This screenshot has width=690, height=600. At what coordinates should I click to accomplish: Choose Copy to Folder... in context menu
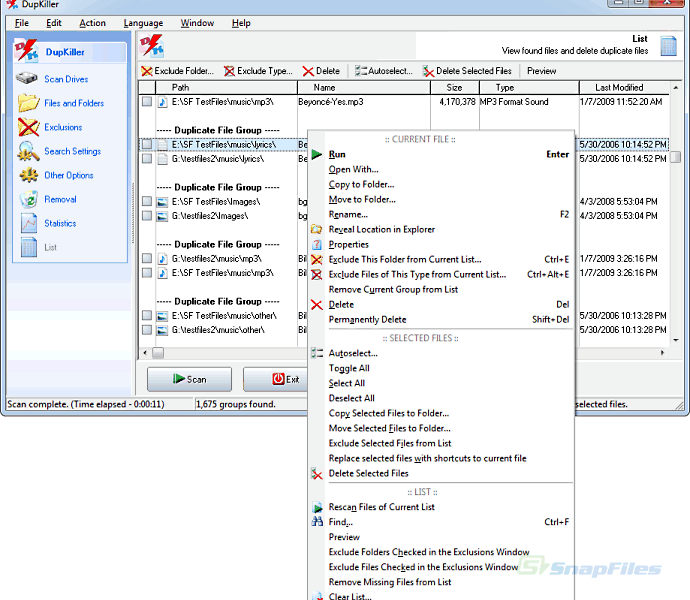(x=441, y=184)
